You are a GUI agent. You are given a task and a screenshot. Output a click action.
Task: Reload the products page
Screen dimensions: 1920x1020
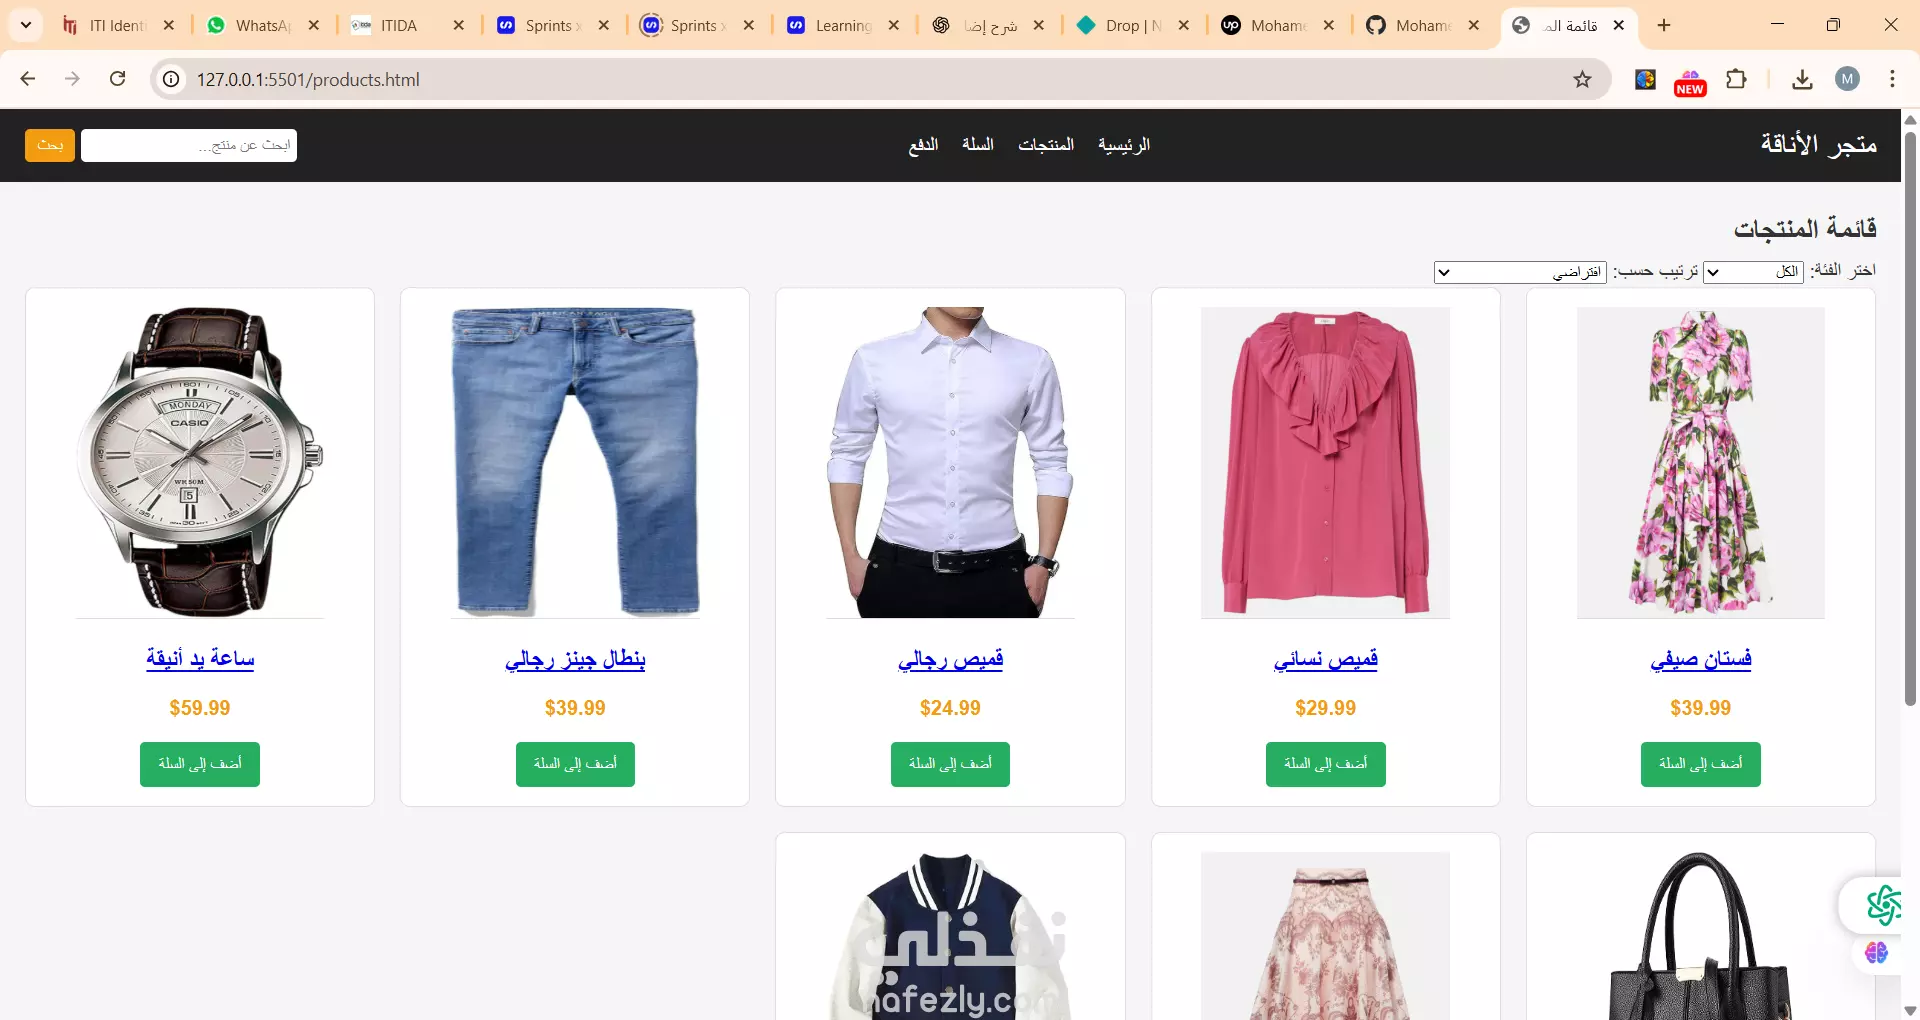[117, 79]
